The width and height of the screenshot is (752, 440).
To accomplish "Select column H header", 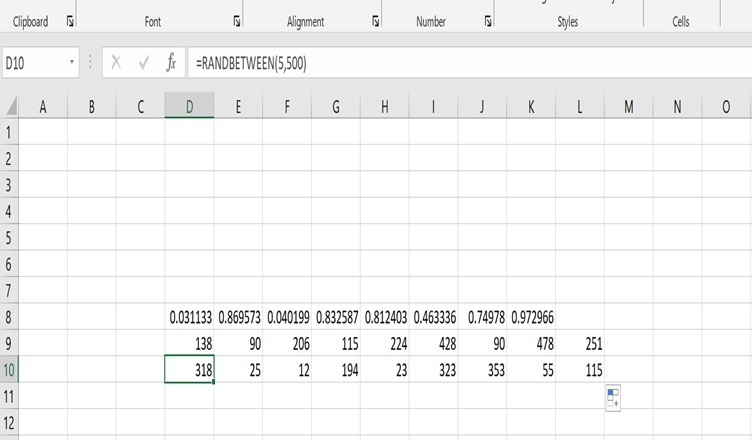I will (x=385, y=107).
